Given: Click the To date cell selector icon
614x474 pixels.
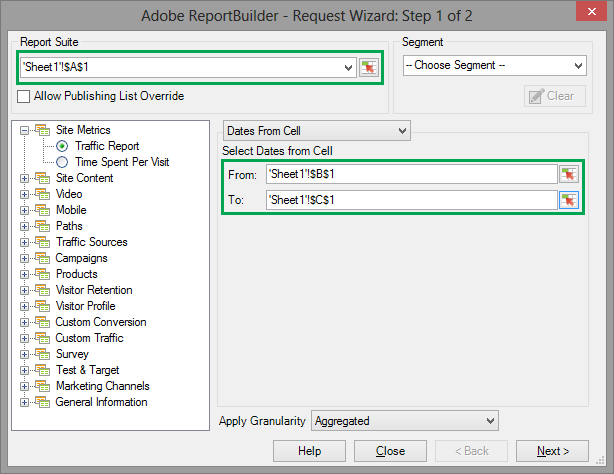Looking at the screenshot, I should 569,200.
